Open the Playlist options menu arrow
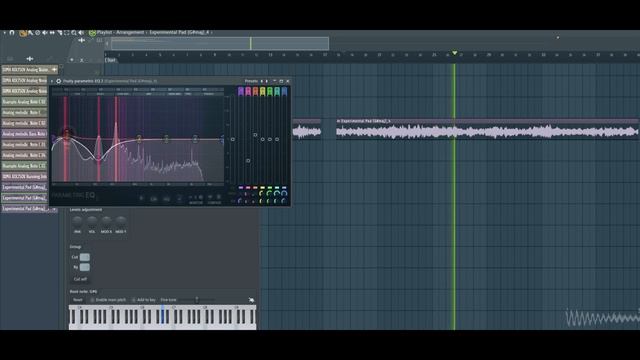 click(x=4, y=33)
